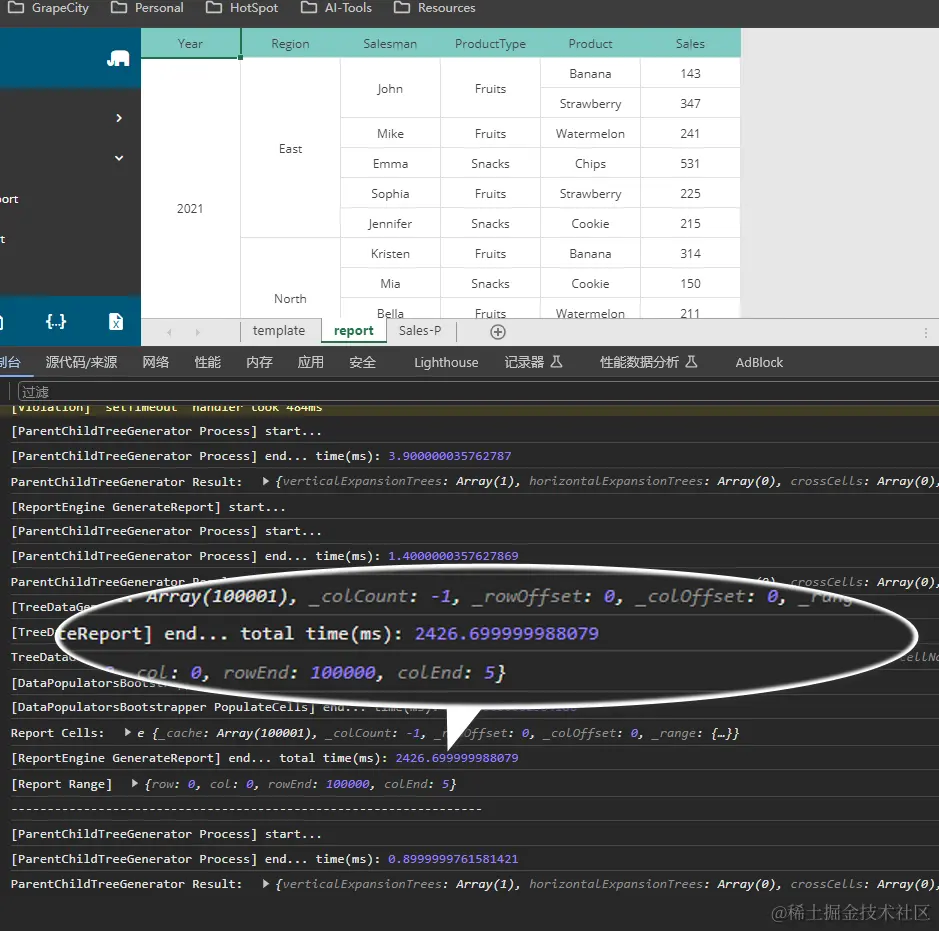Open the Resources bookmarks folder

(435, 8)
